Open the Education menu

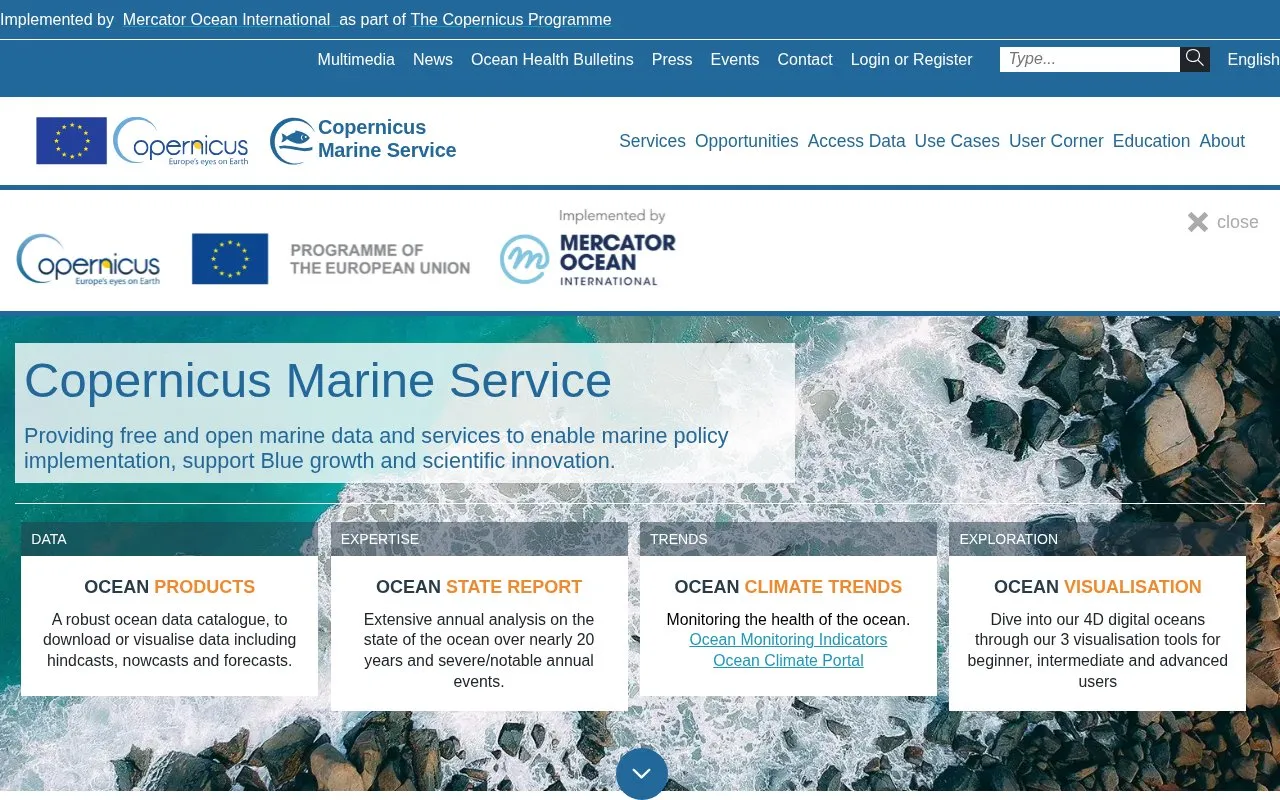click(x=1151, y=141)
